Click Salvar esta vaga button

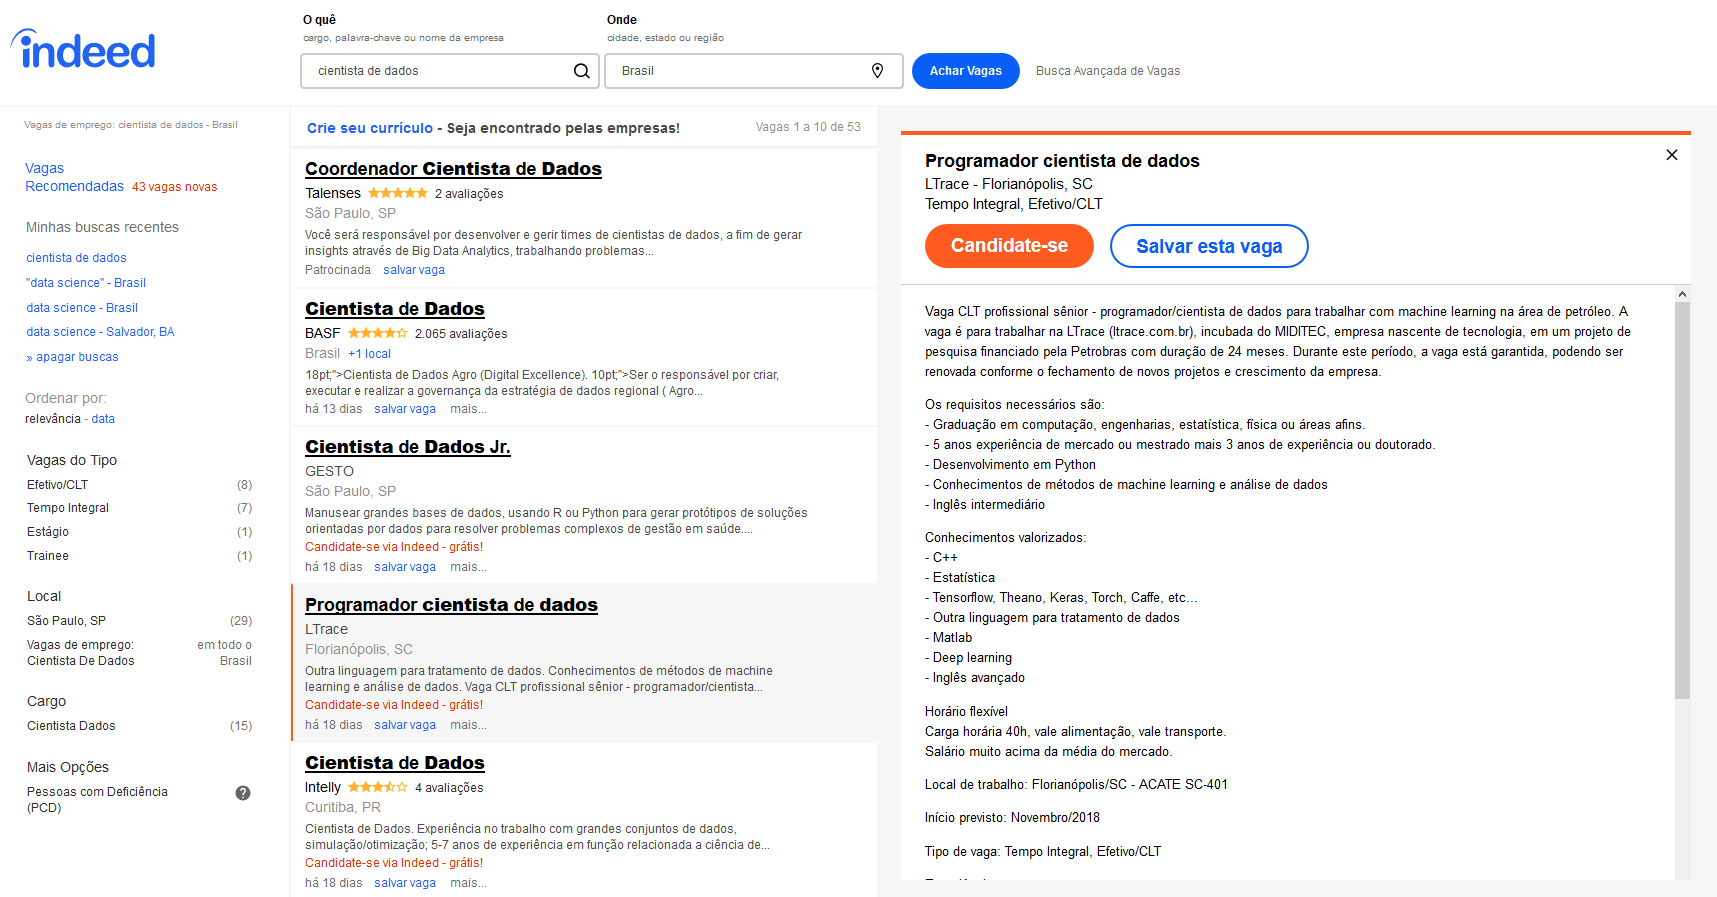pyautogui.click(x=1209, y=246)
